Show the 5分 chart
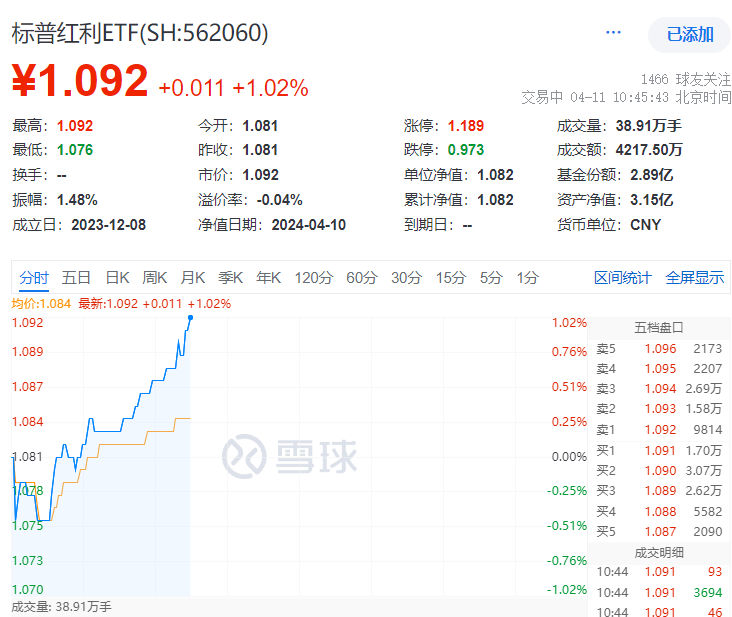The image size is (732, 617). [x=491, y=278]
